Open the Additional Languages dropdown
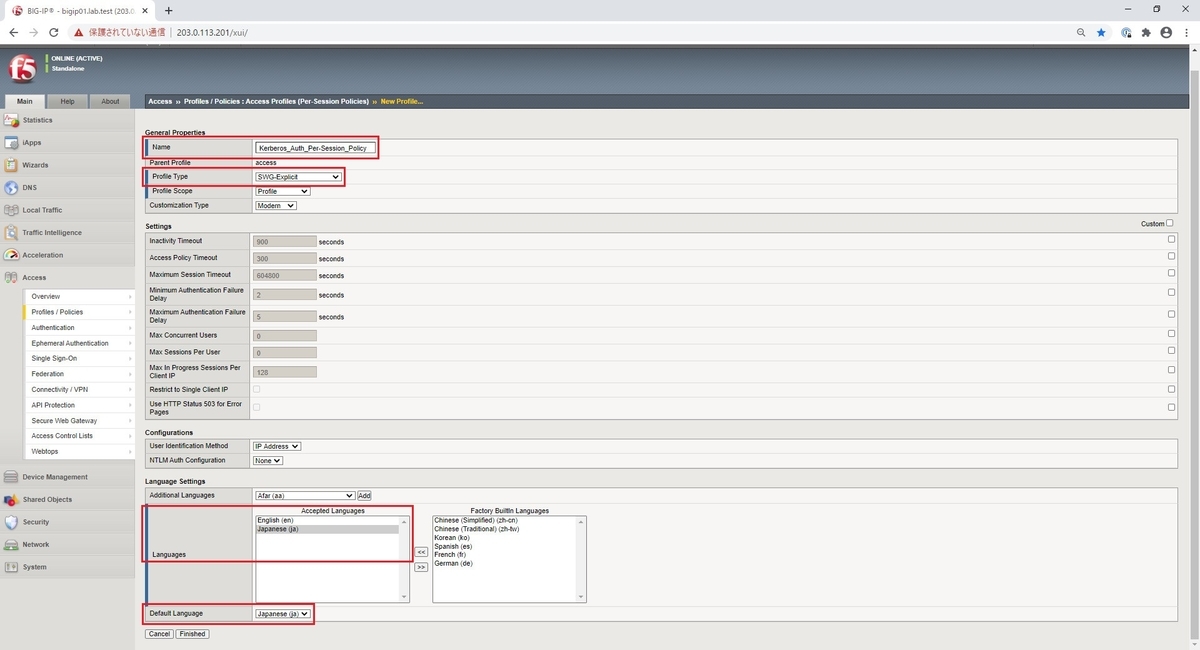The height and width of the screenshot is (650, 1200). coord(305,495)
